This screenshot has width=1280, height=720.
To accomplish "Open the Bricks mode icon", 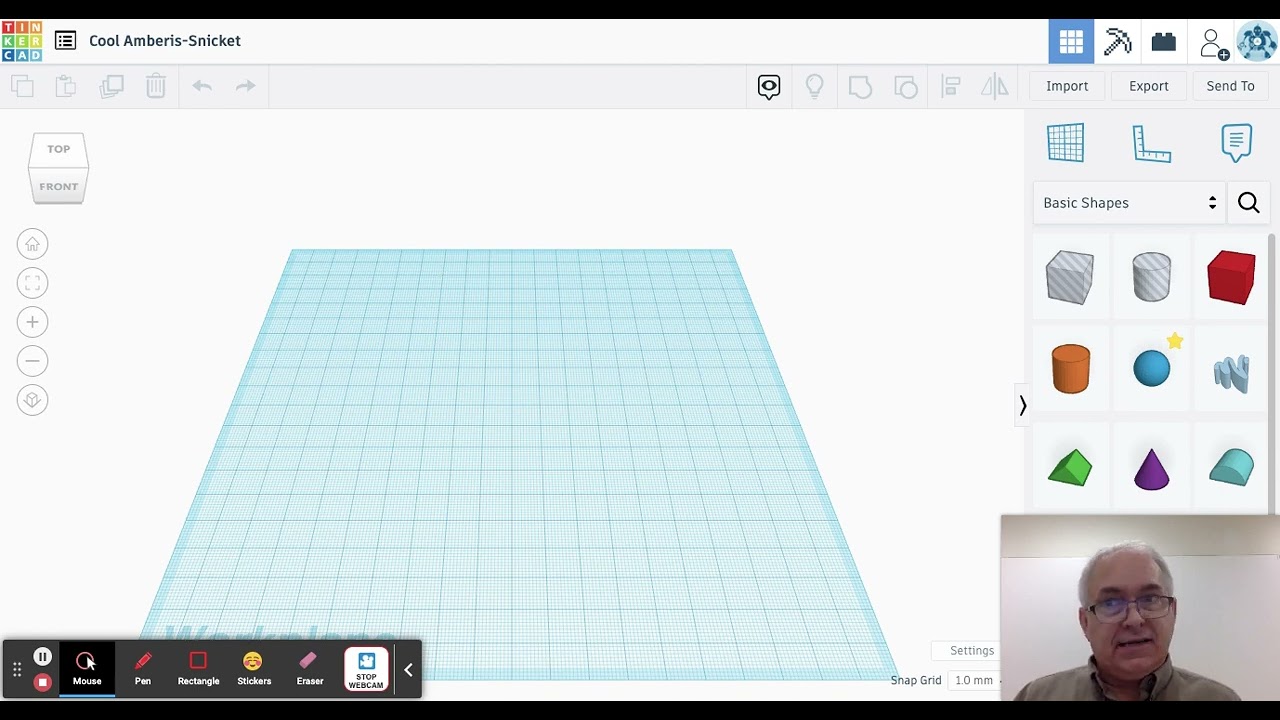I will (x=1163, y=41).
